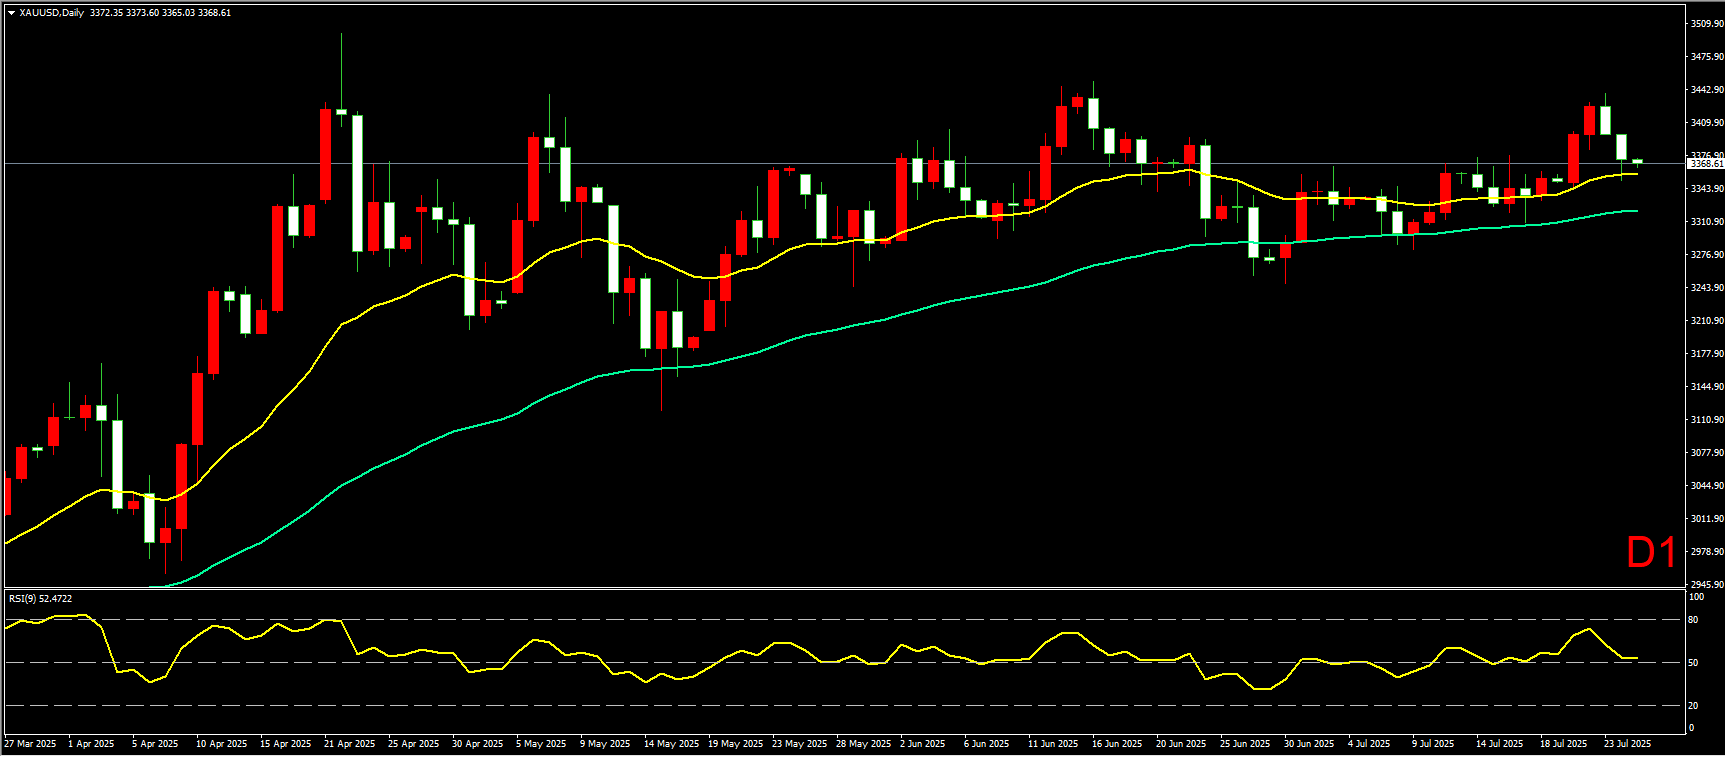Viewport: 1725px width, 757px height.
Task: Click the yellow RSI line's last point
Action: point(1636,658)
